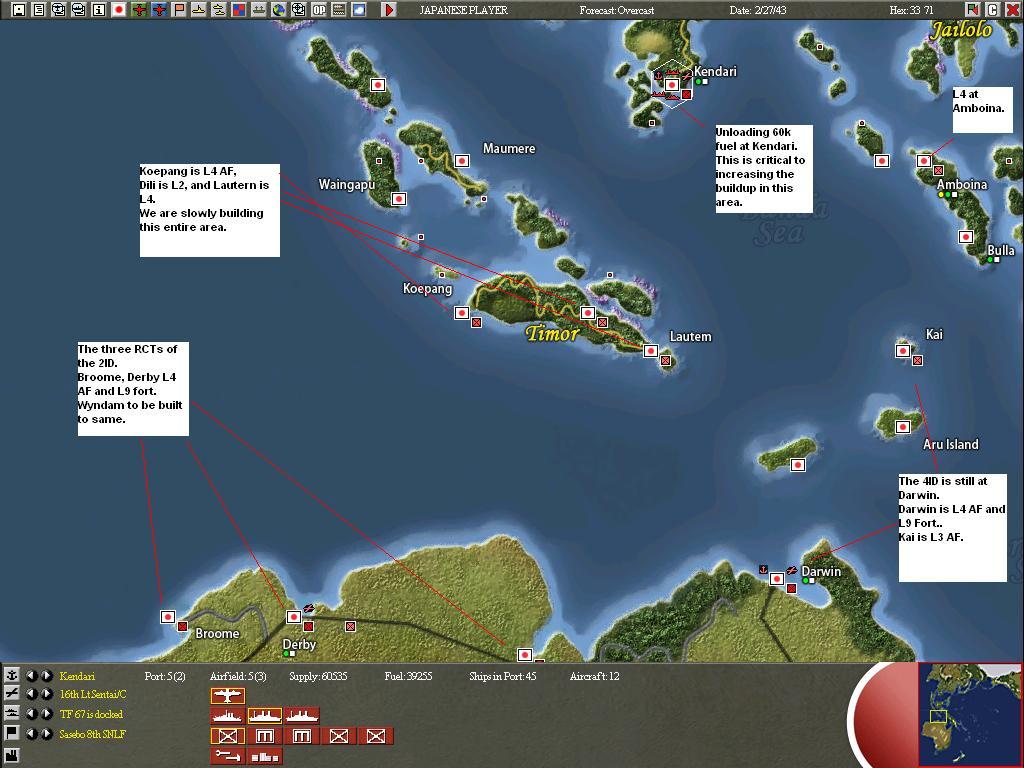
Task: Select the last infantry unit counter
Action: pyautogui.click(x=376, y=736)
